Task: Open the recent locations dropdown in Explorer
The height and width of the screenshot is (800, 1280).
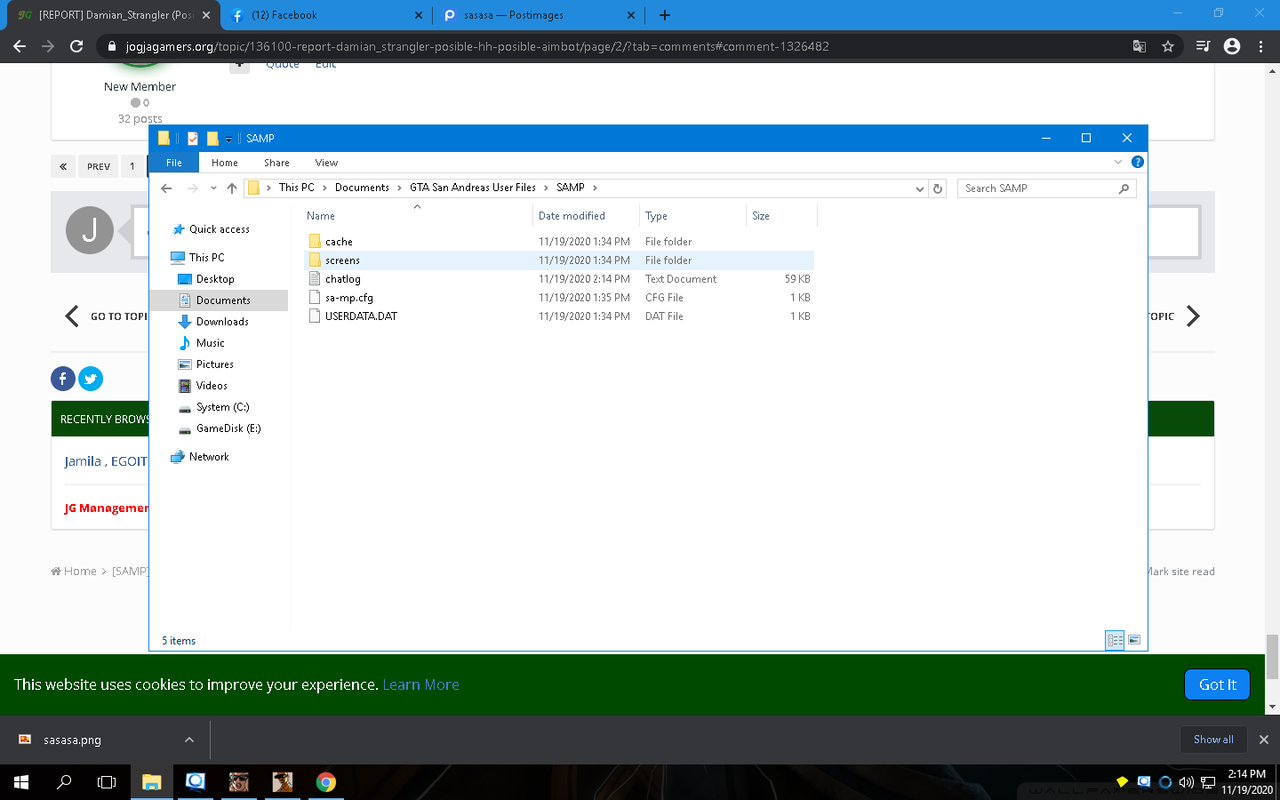Action: pyautogui.click(x=213, y=188)
